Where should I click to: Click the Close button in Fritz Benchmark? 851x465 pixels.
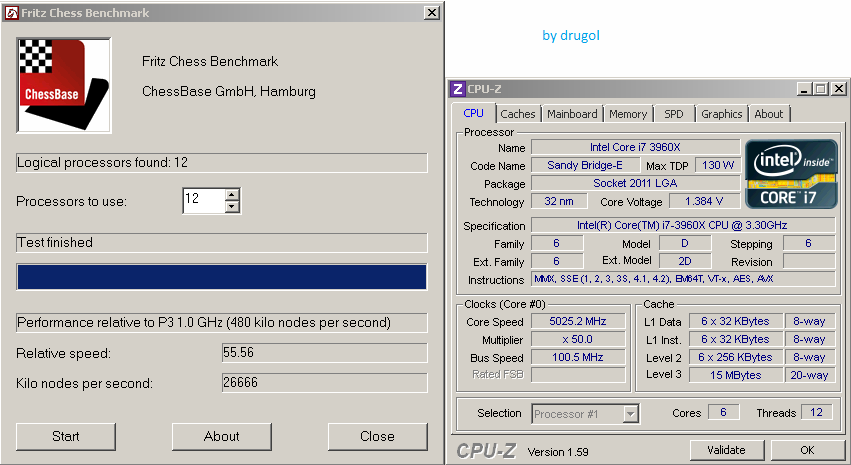[377, 436]
